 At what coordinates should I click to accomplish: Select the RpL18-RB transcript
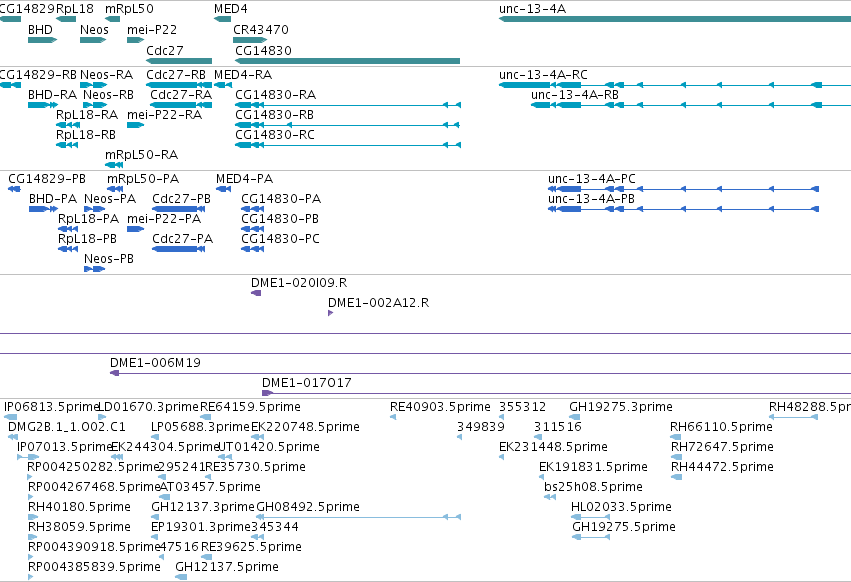click(68, 145)
